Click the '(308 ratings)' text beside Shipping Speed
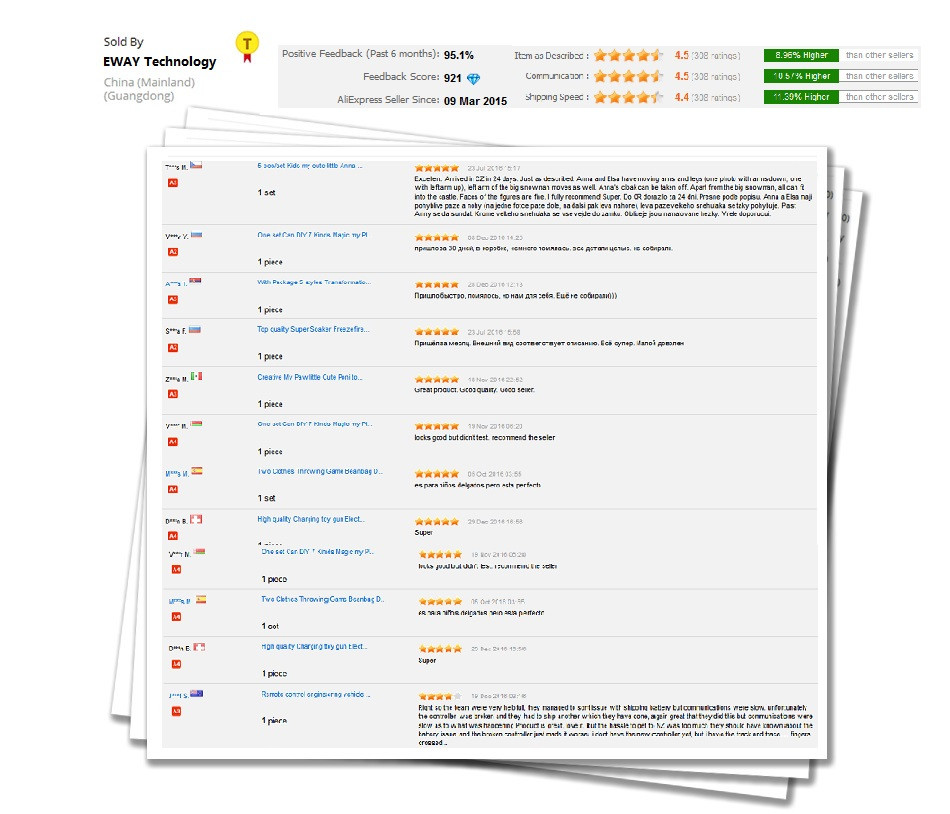This screenshot has height=814, width=950. pyautogui.click(x=726, y=97)
